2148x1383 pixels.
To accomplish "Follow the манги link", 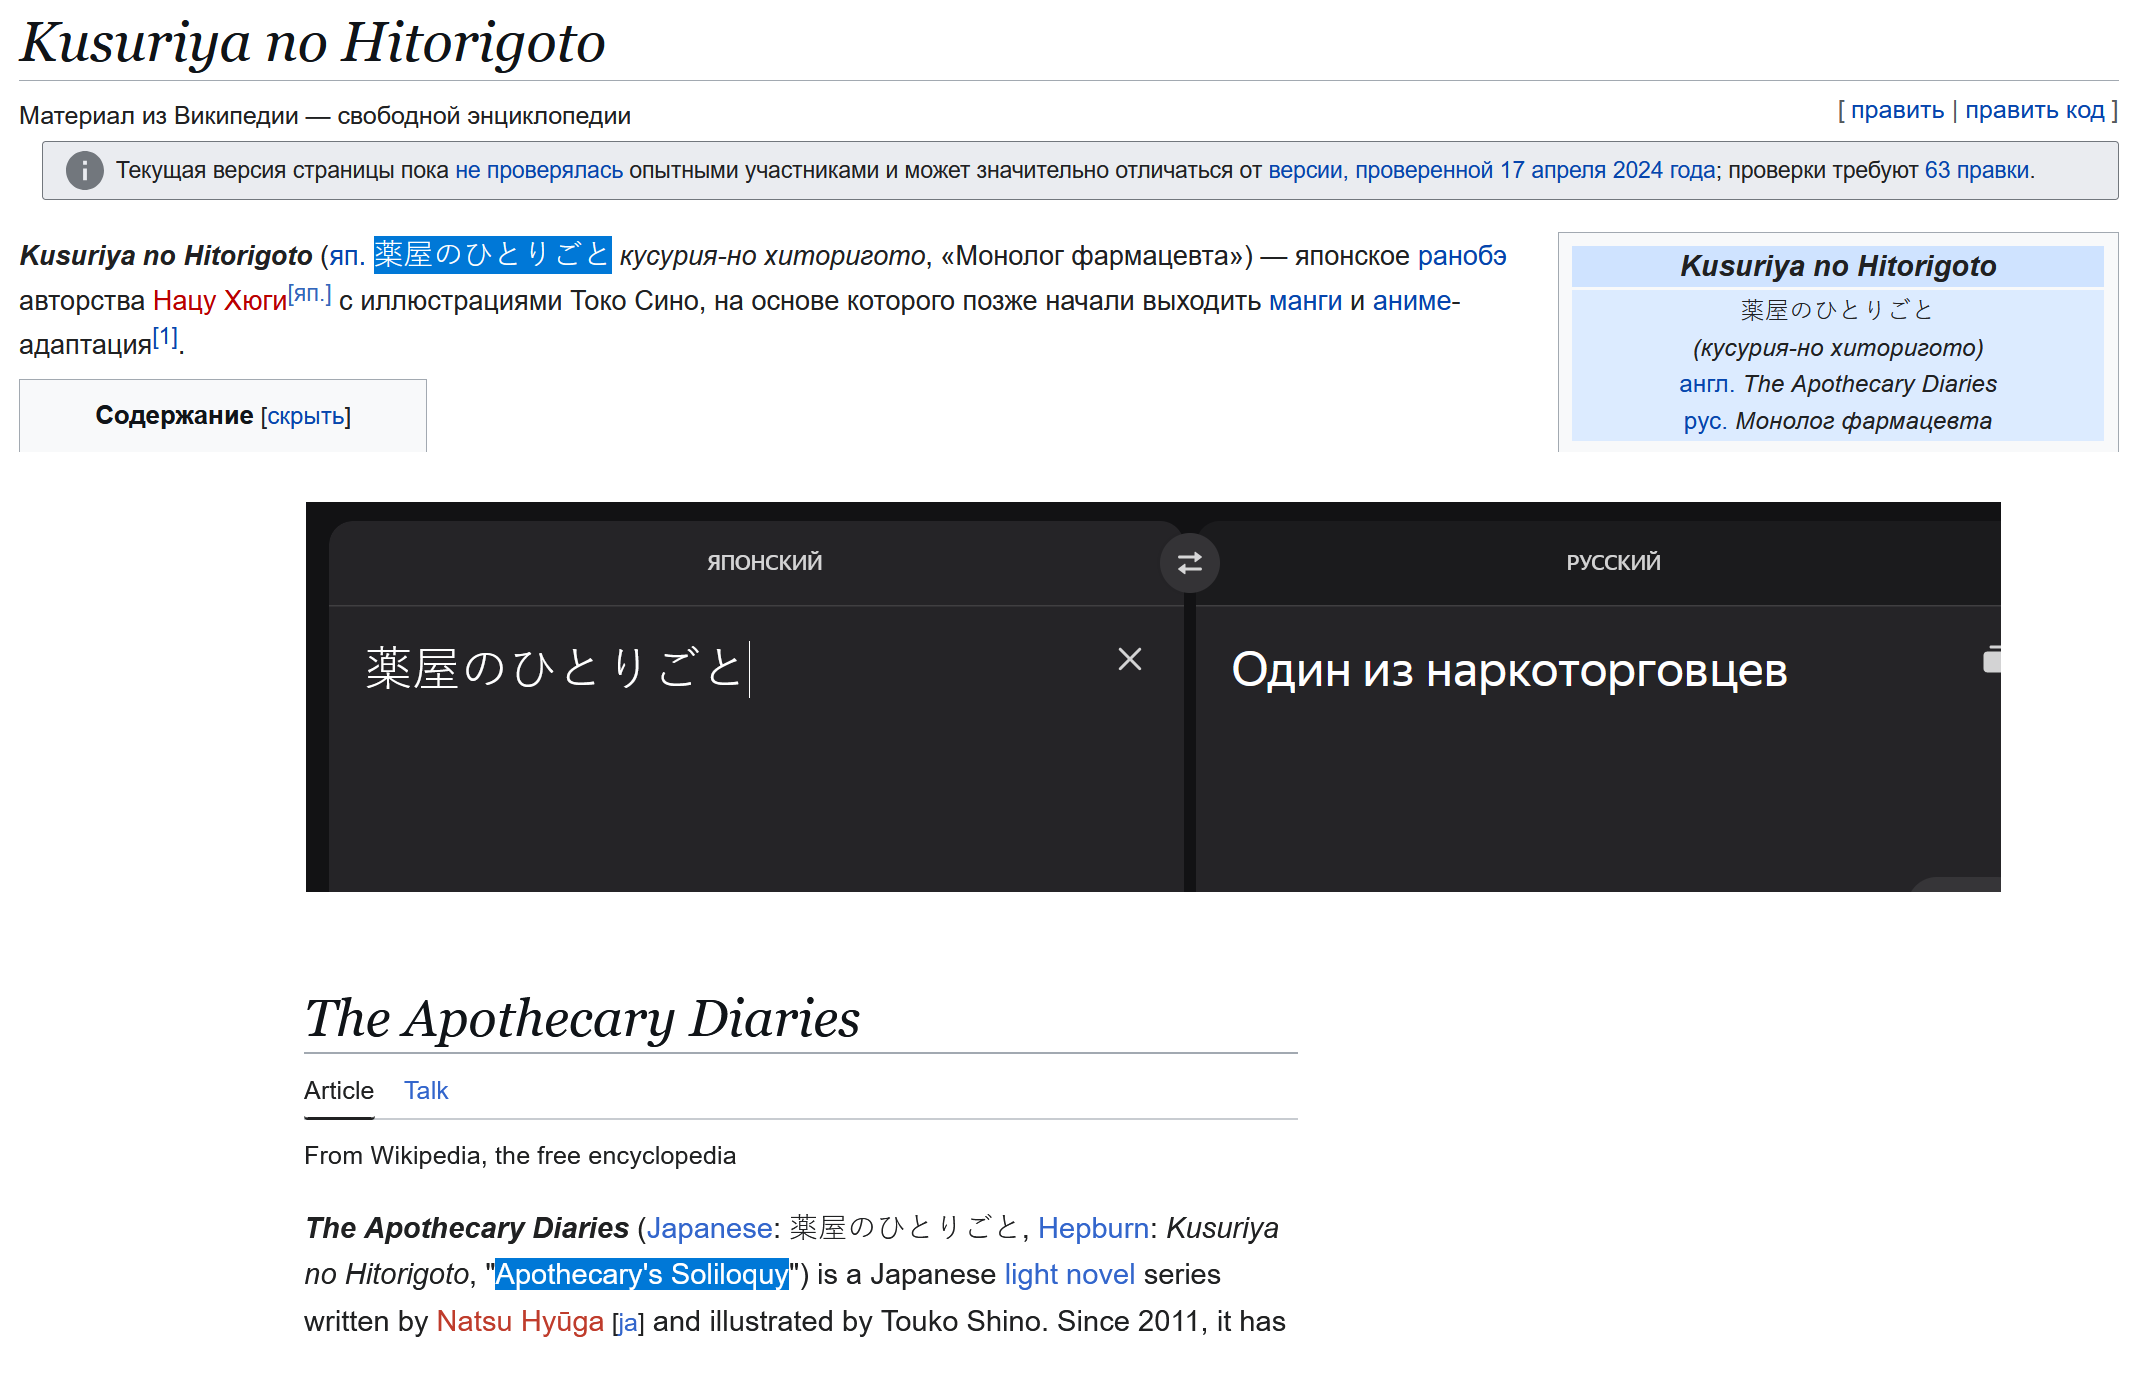I will [1305, 301].
